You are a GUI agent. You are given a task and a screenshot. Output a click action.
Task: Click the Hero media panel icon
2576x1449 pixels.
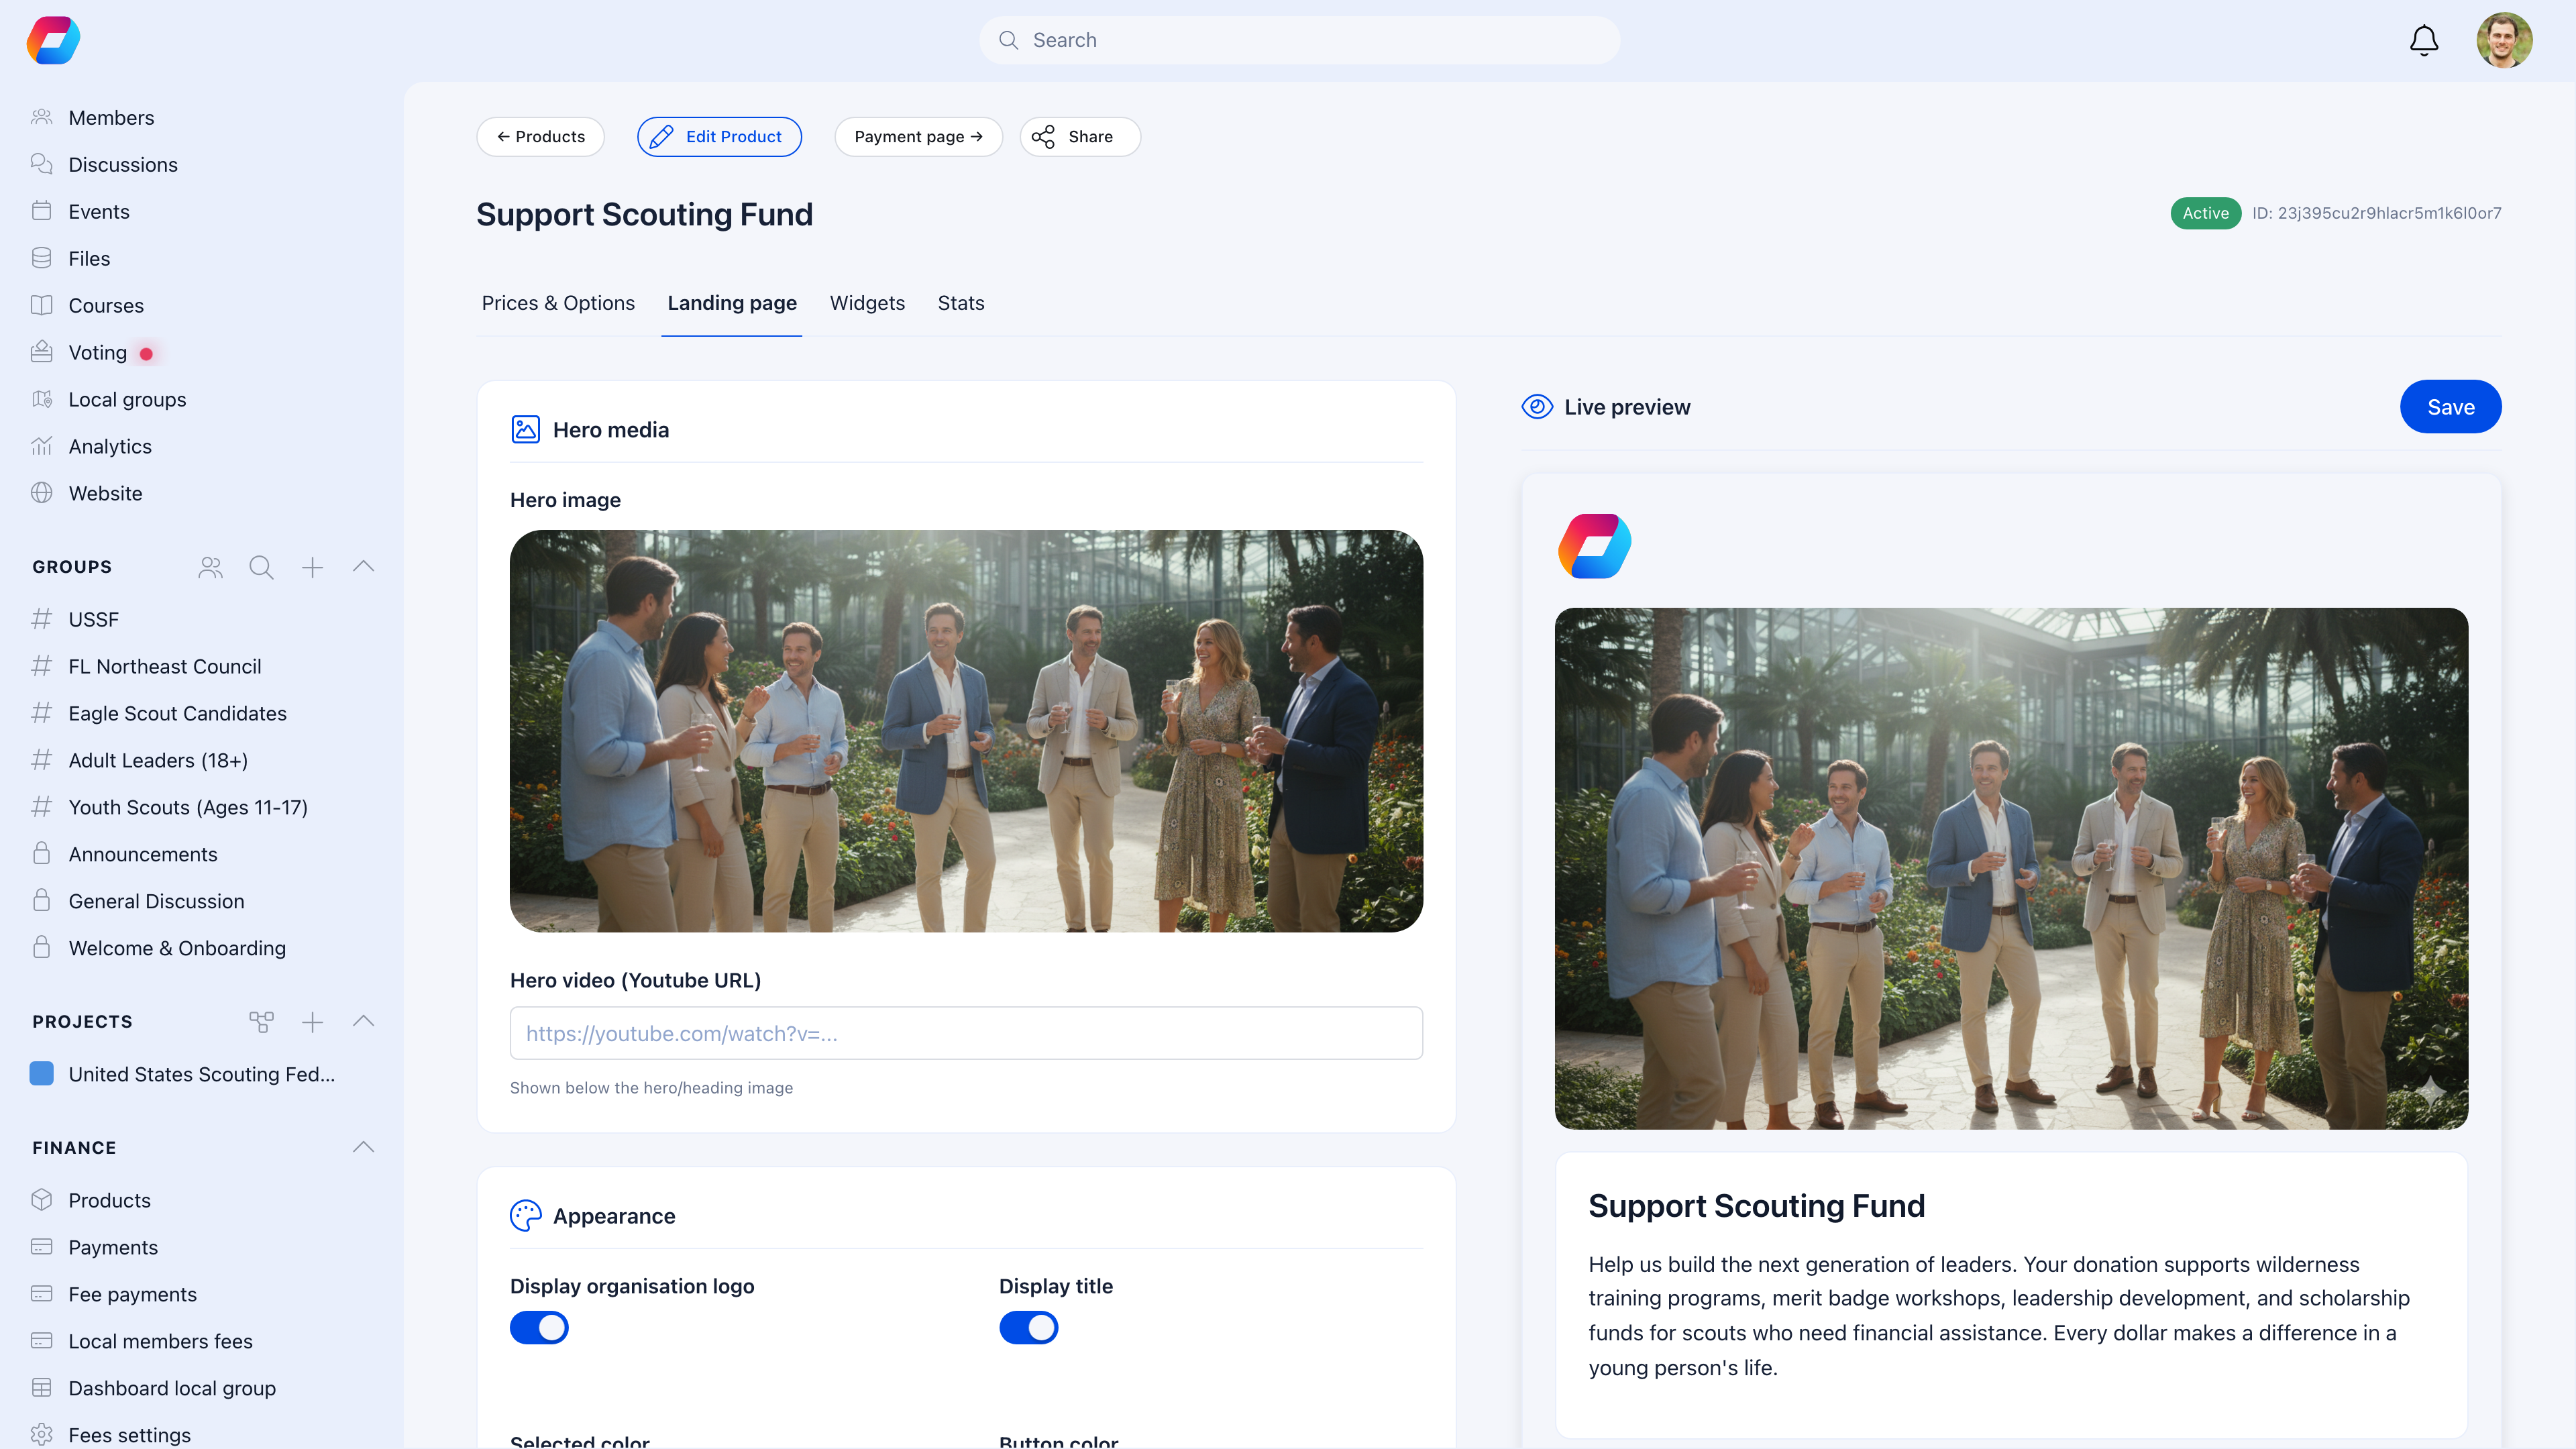click(525, 429)
